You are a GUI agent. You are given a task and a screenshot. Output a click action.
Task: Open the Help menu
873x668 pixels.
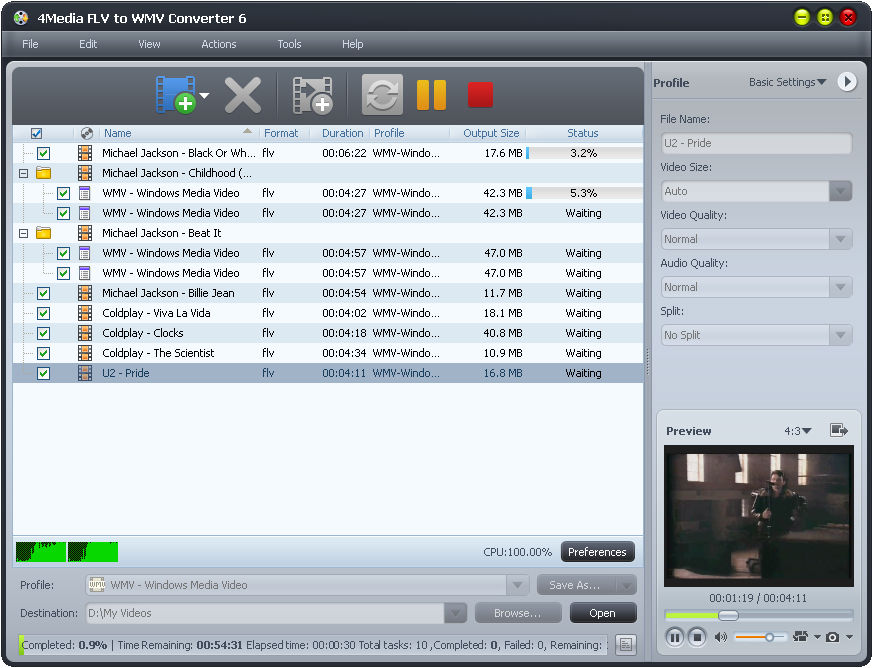(x=352, y=44)
